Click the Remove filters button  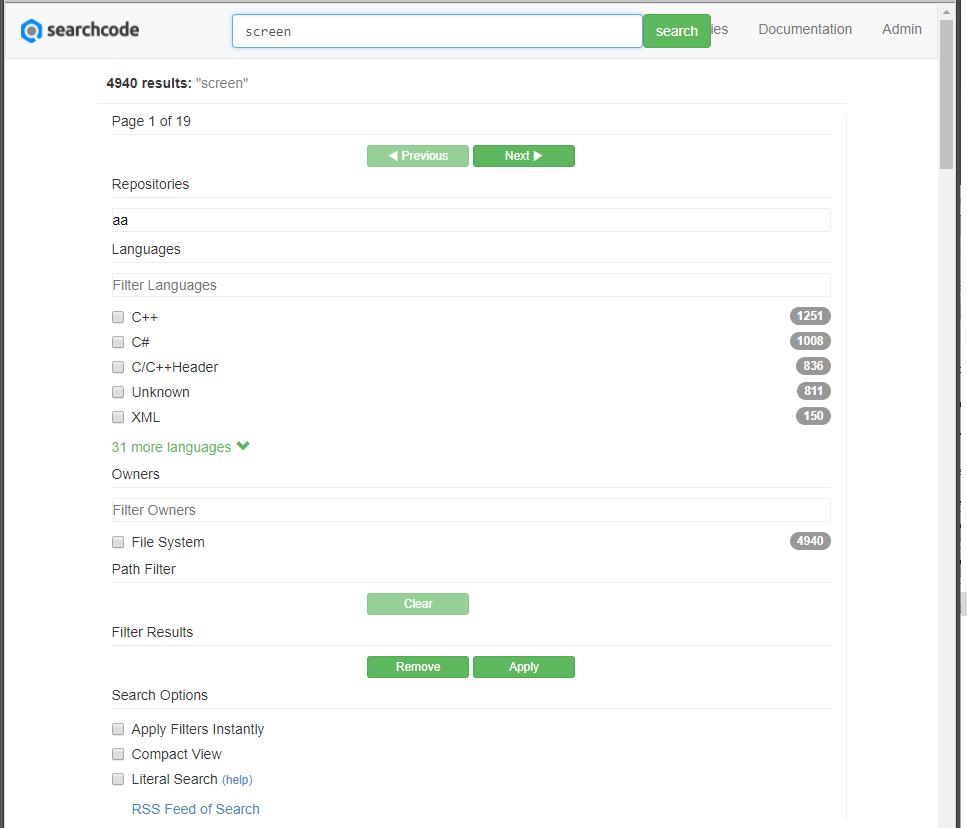coord(418,667)
